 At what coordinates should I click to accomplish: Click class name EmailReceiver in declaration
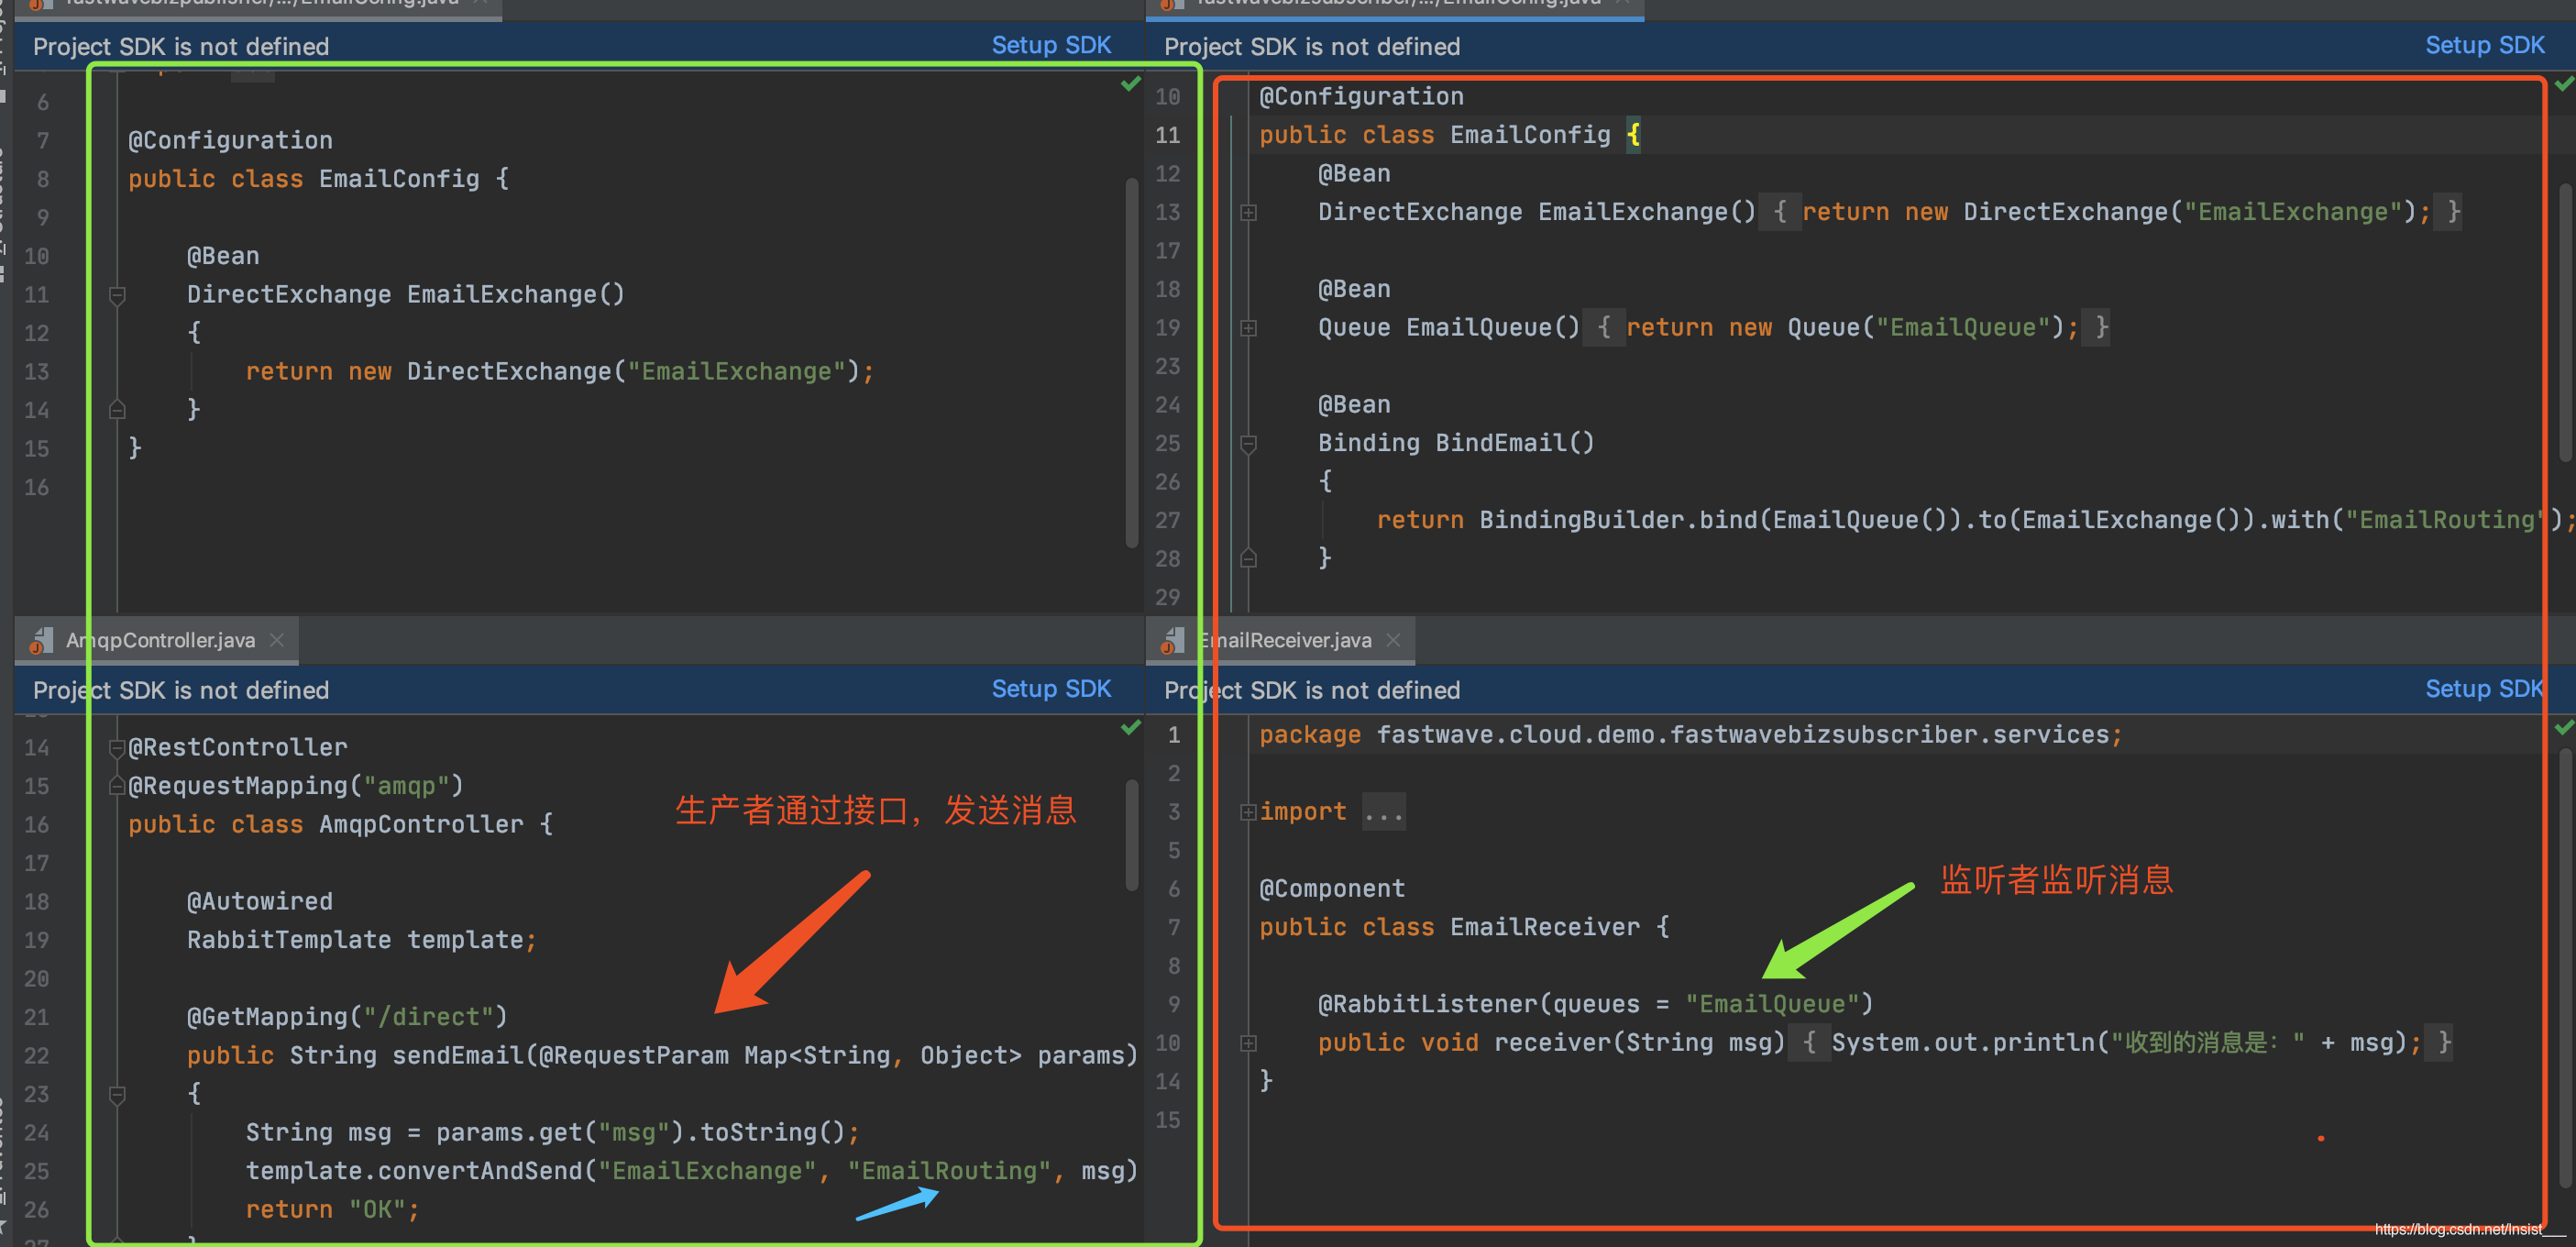(x=1545, y=927)
